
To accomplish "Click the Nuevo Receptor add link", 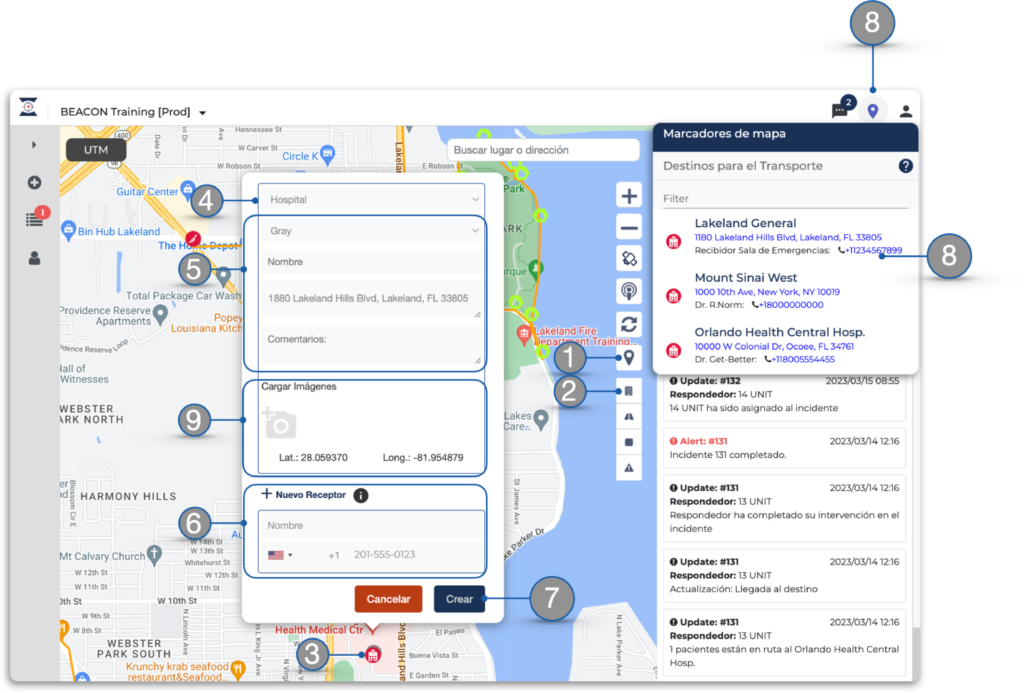I will (304, 494).
